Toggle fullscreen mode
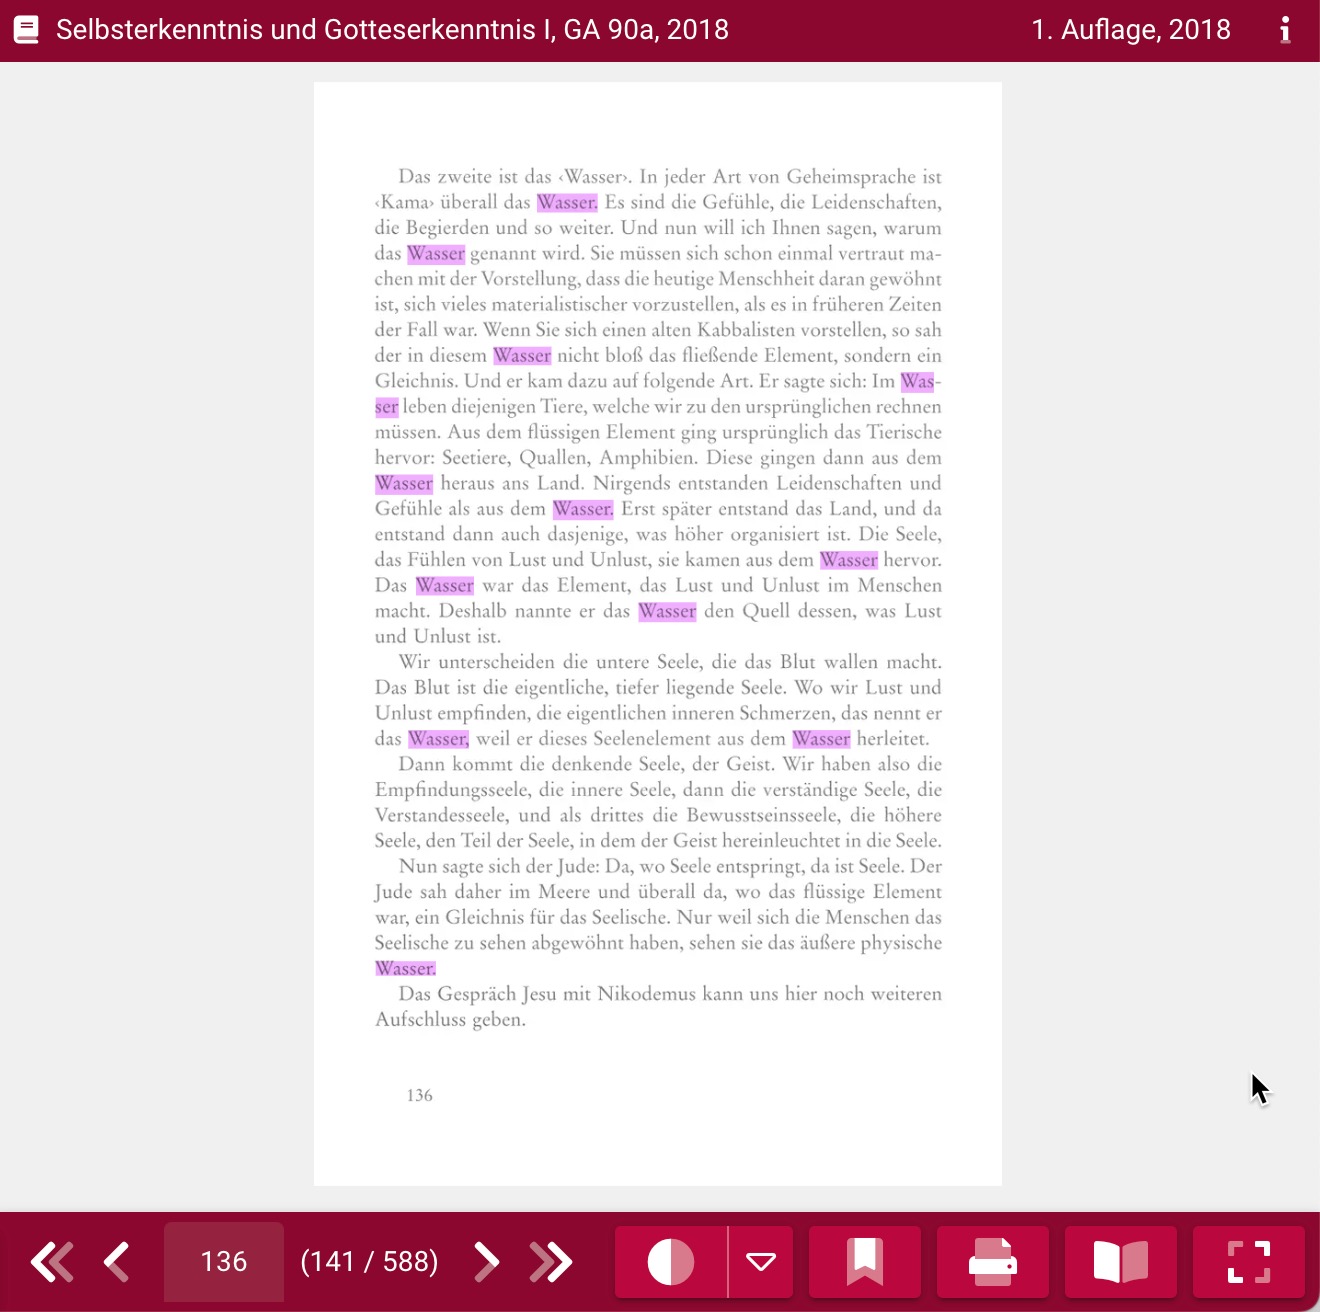This screenshot has height=1312, width=1320. [x=1248, y=1262]
